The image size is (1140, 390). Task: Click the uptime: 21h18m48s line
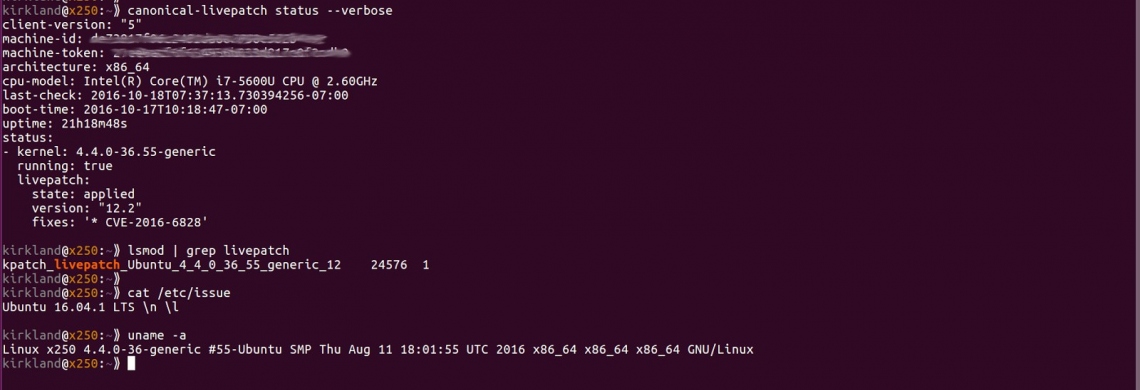tap(65, 124)
